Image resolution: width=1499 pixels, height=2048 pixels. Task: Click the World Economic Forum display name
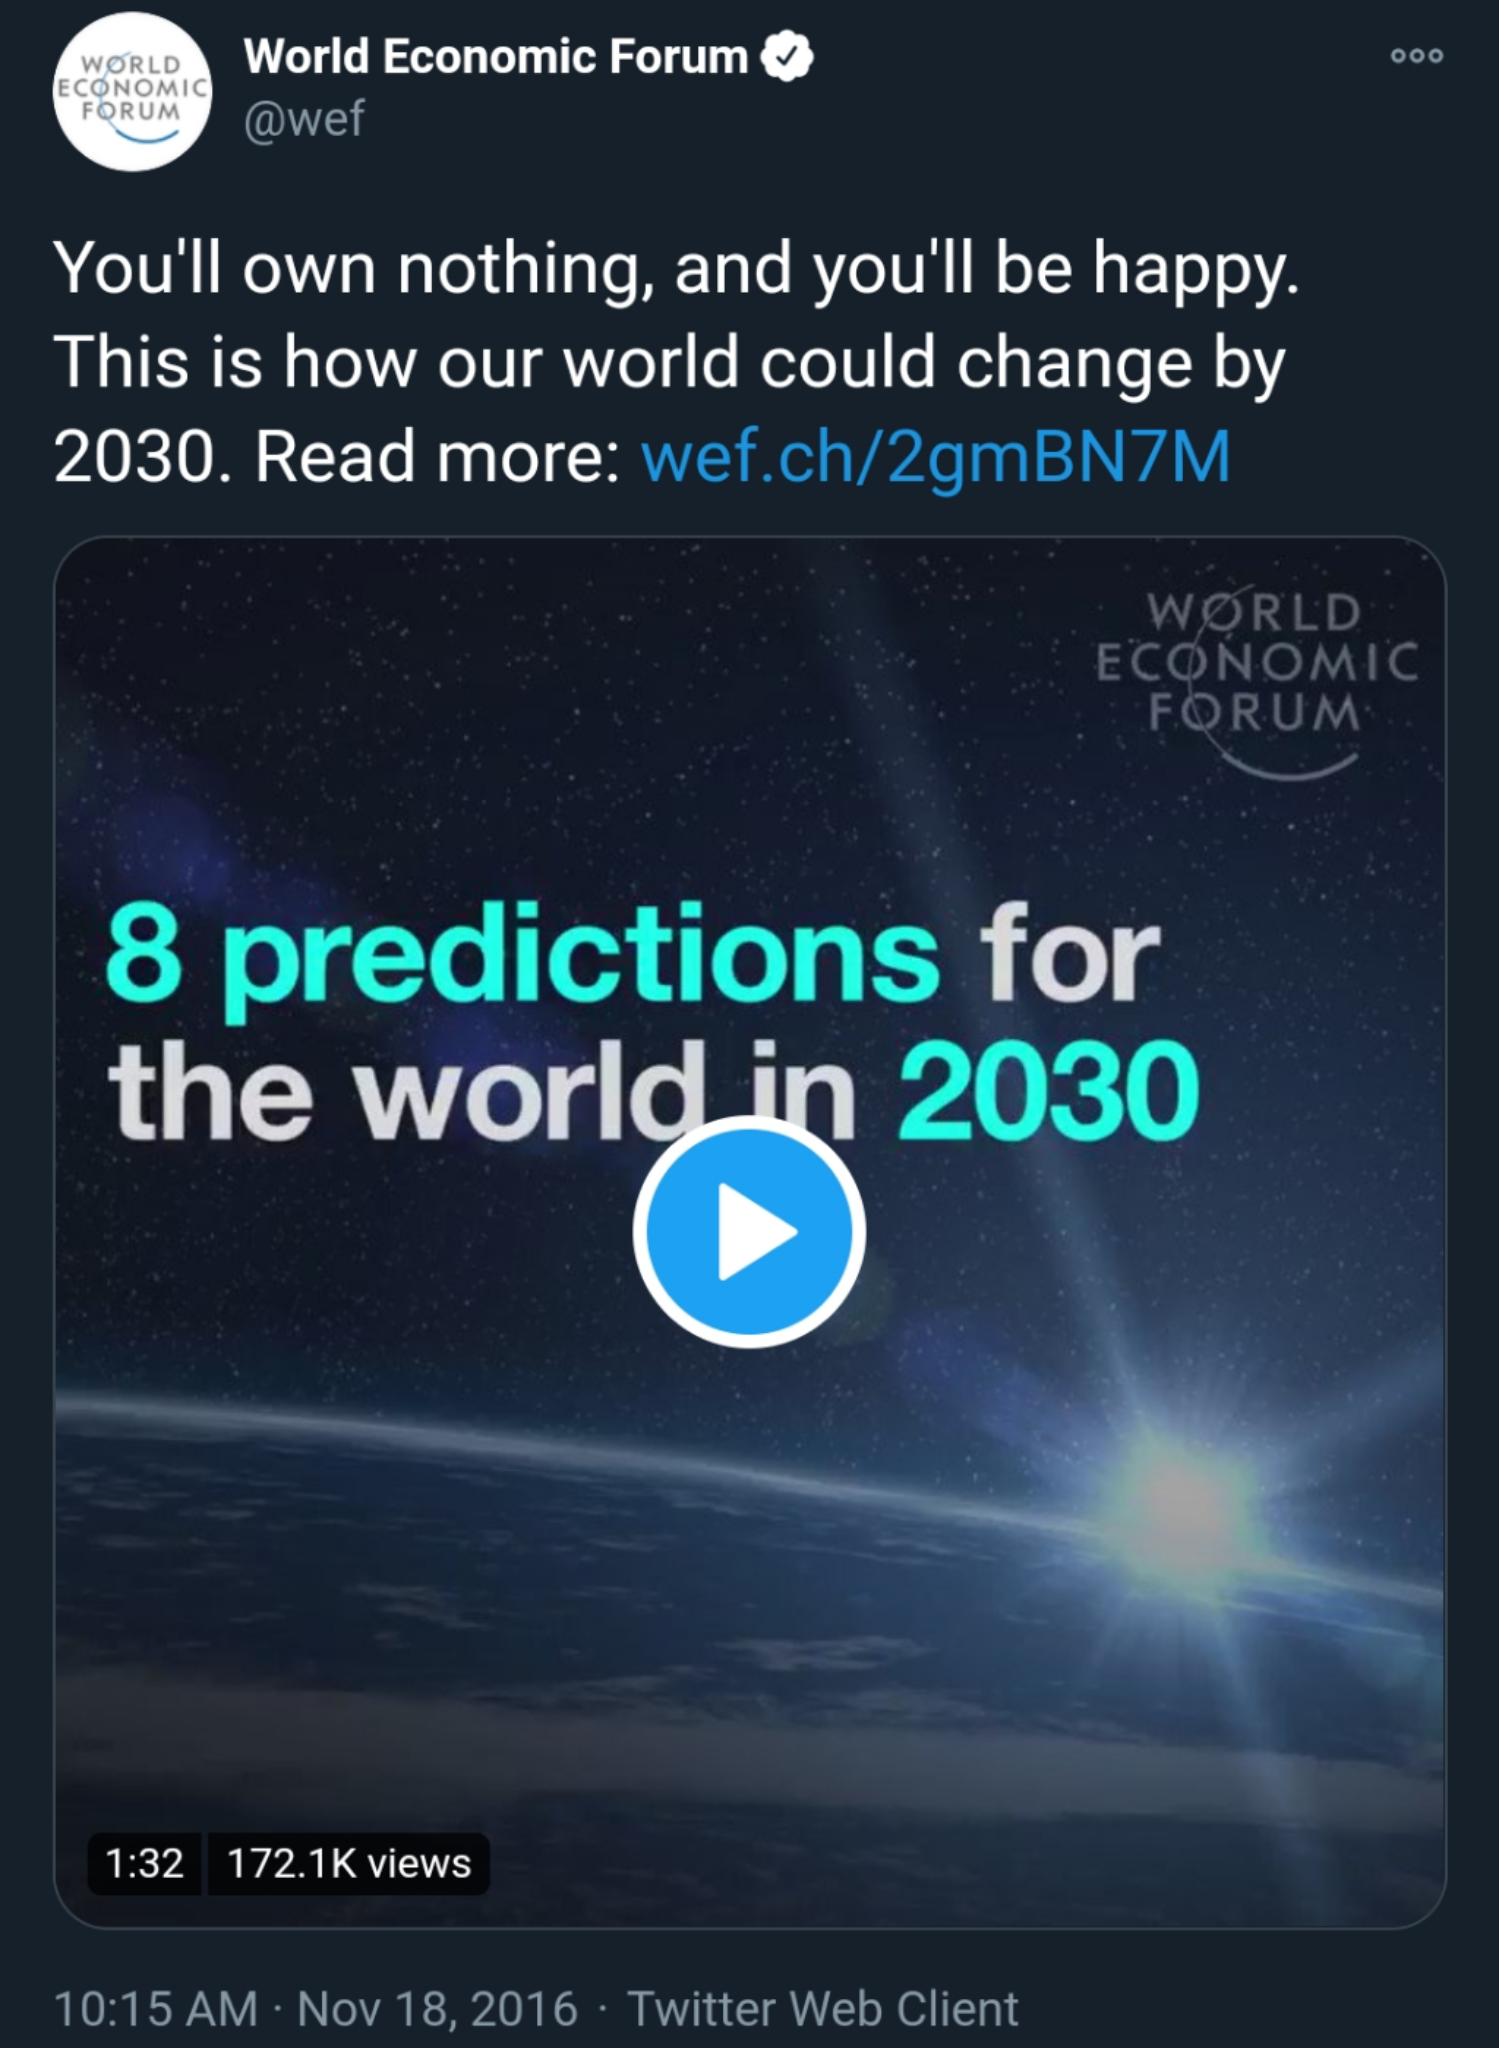point(496,56)
